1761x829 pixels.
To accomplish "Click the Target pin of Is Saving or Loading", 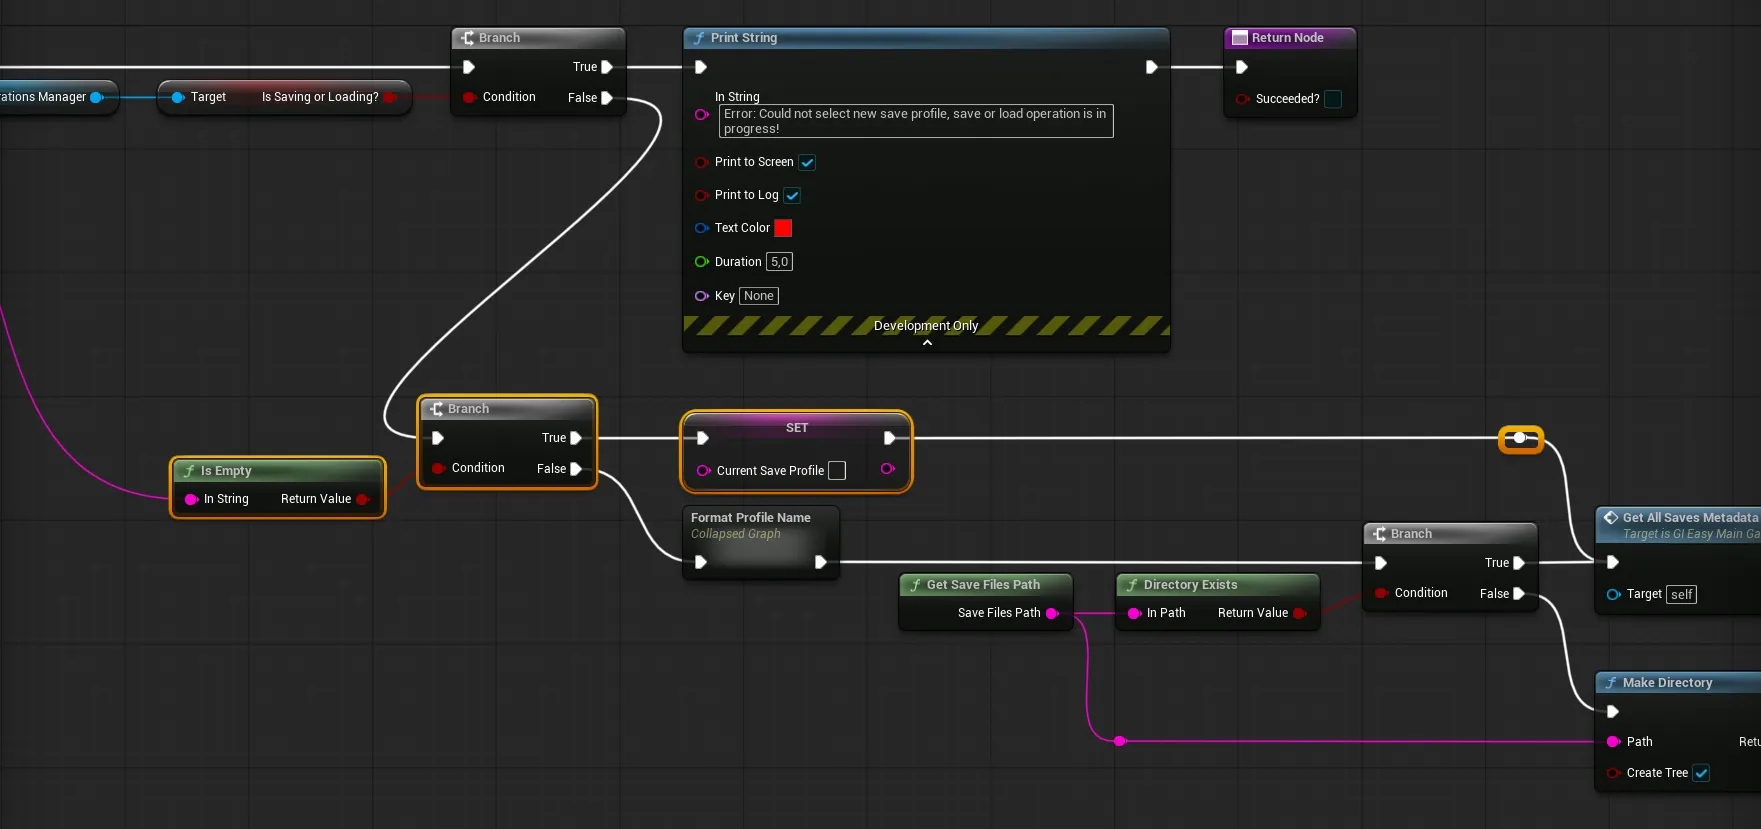I will [x=178, y=97].
